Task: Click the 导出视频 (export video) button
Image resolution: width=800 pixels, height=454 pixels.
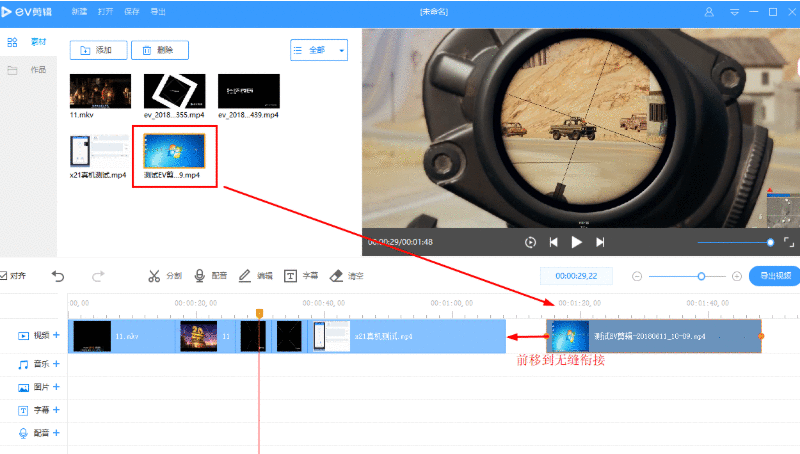Action: pos(774,276)
